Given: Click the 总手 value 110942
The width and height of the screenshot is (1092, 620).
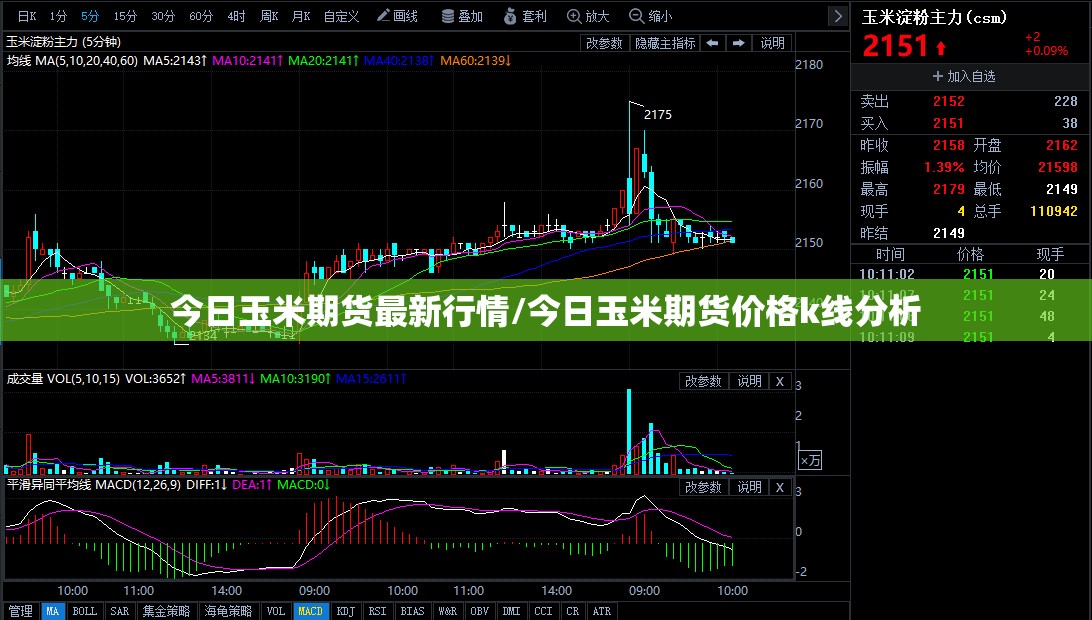Looking at the screenshot, I should [x=1054, y=211].
